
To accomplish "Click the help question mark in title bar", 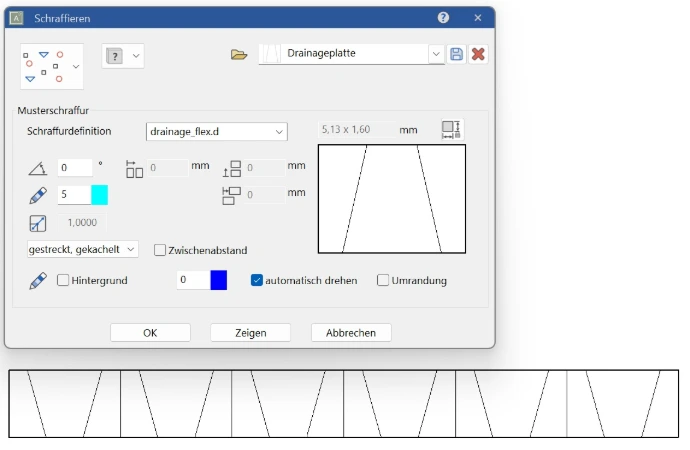I will tap(444, 18).
